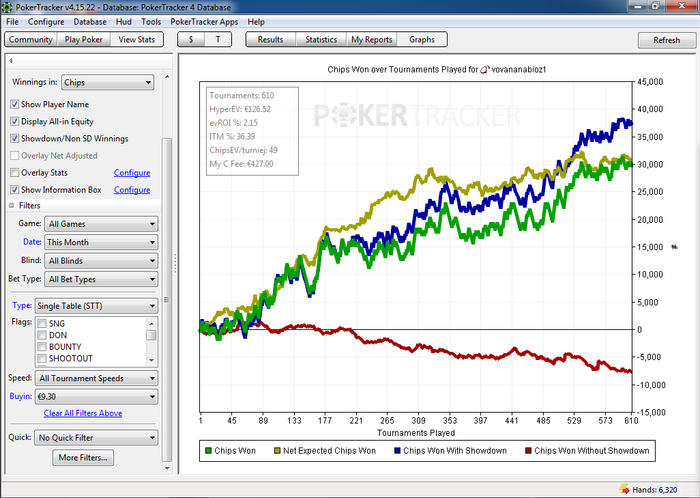
Task: Click the Refresh button
Action: pyautogui.click(x=667, y=40)
